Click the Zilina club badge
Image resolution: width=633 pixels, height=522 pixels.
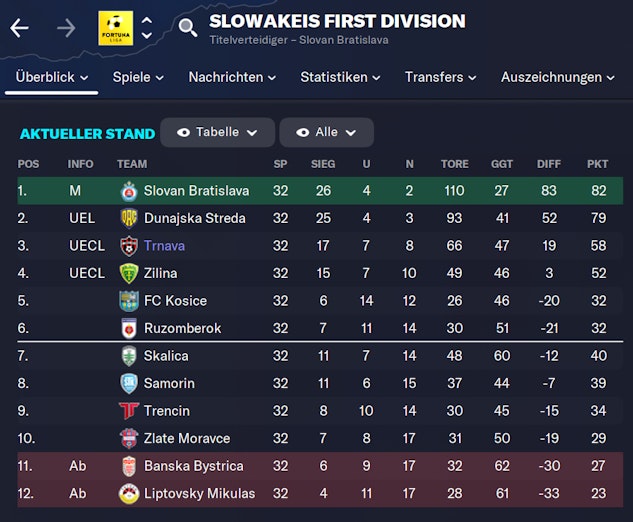pyautogui.click(x=129, y=273)
